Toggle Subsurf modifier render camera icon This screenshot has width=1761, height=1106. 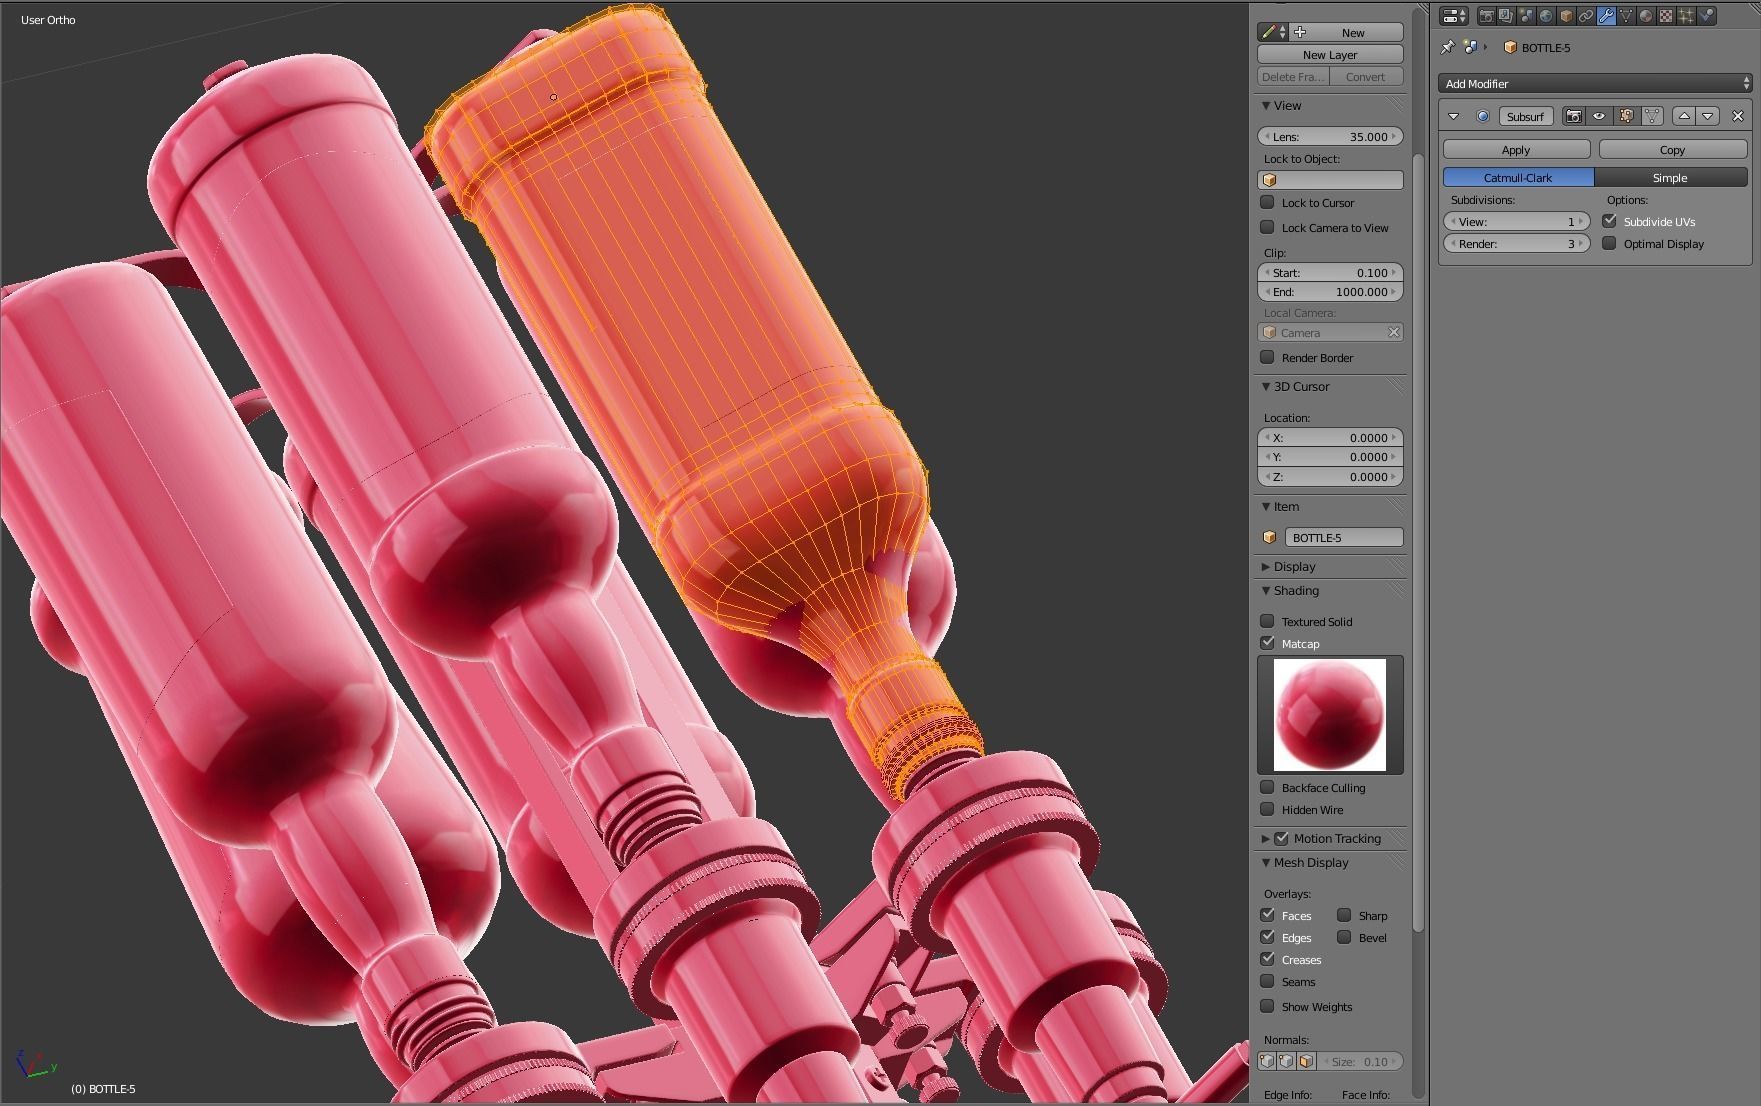pyautogui.click(x=1573, y=117)
